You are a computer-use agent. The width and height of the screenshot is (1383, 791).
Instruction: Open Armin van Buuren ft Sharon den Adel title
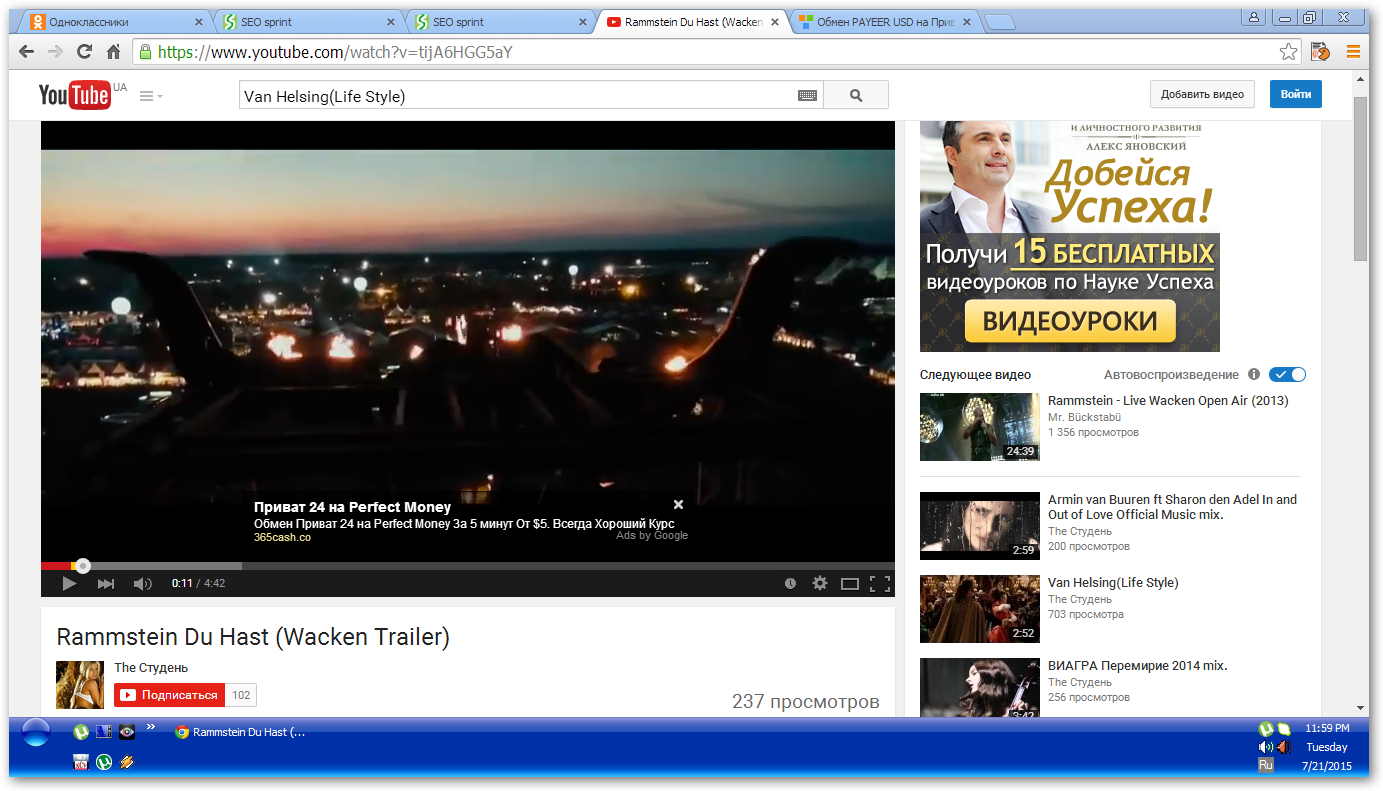pos(1172,507)
